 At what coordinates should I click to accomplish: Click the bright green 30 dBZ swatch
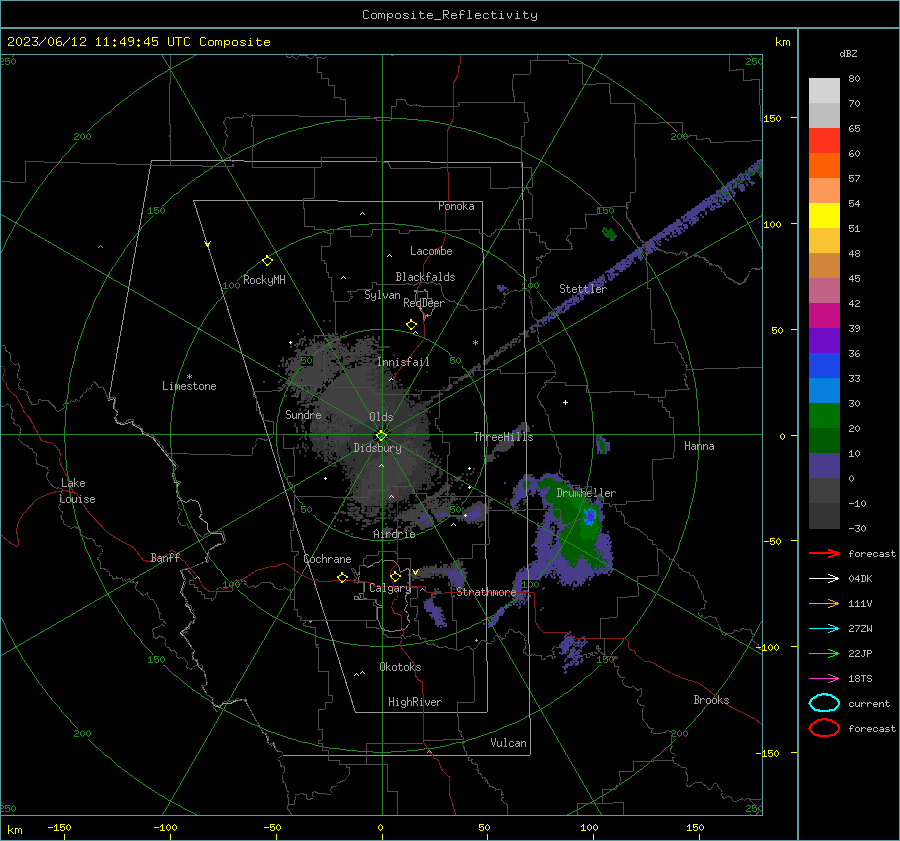[x=824, y=415]
